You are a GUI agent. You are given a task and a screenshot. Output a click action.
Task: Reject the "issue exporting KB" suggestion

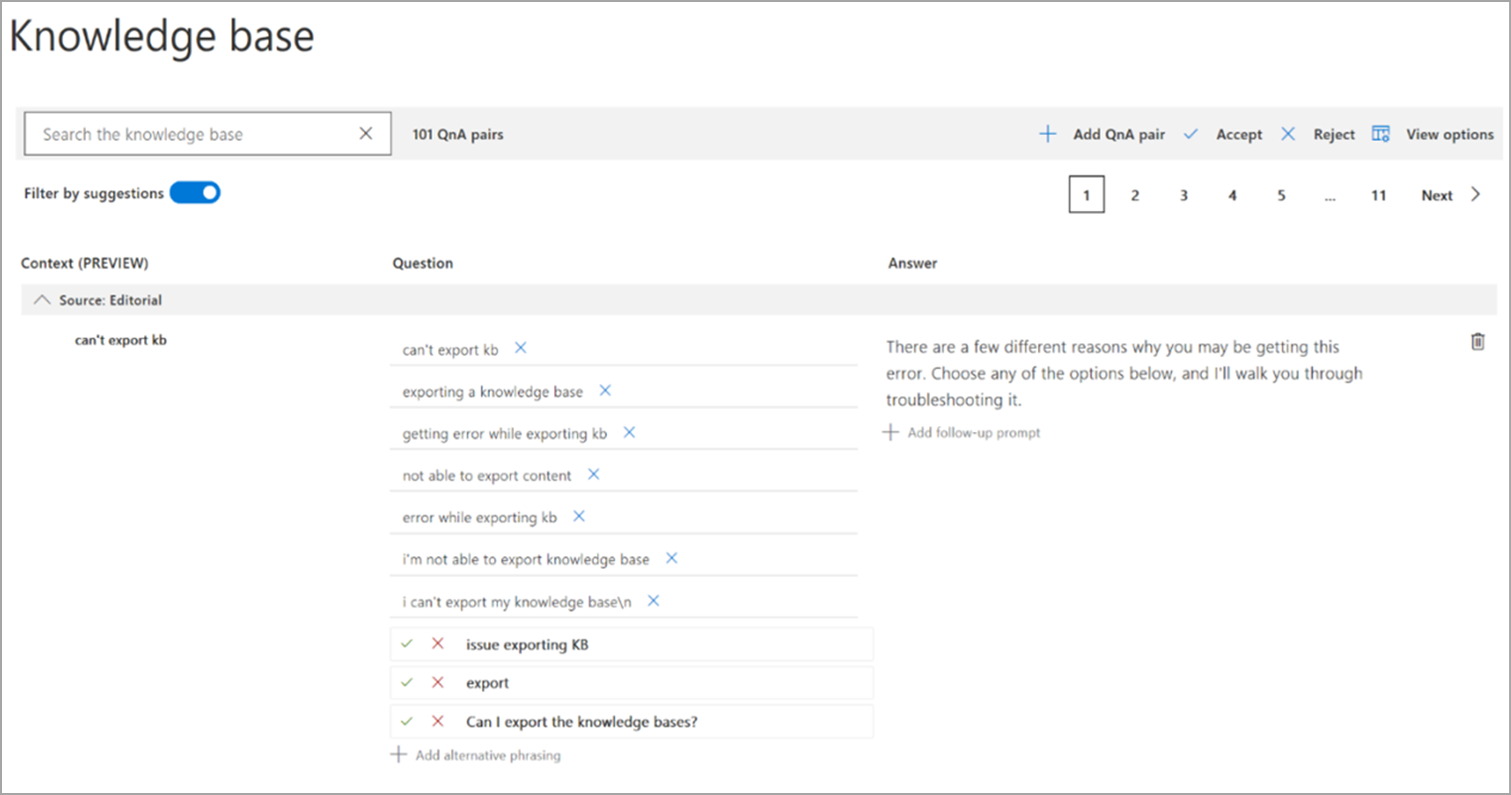pos(437,644)
